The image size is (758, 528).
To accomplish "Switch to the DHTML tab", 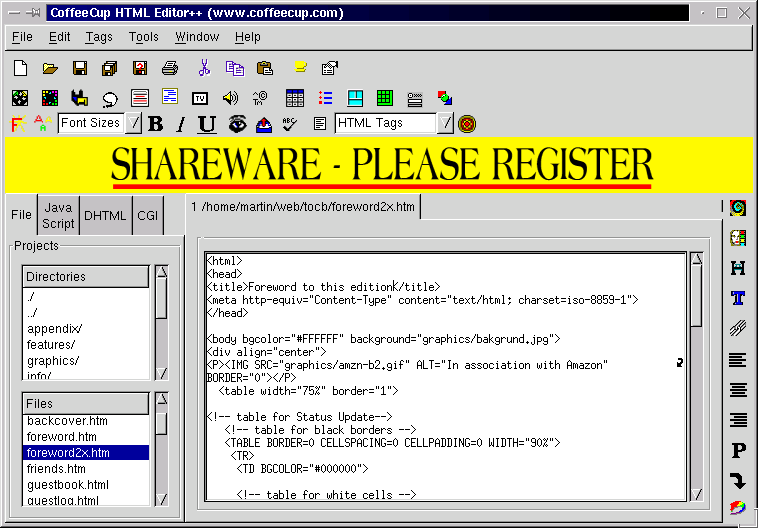I will tap(105, 215).
